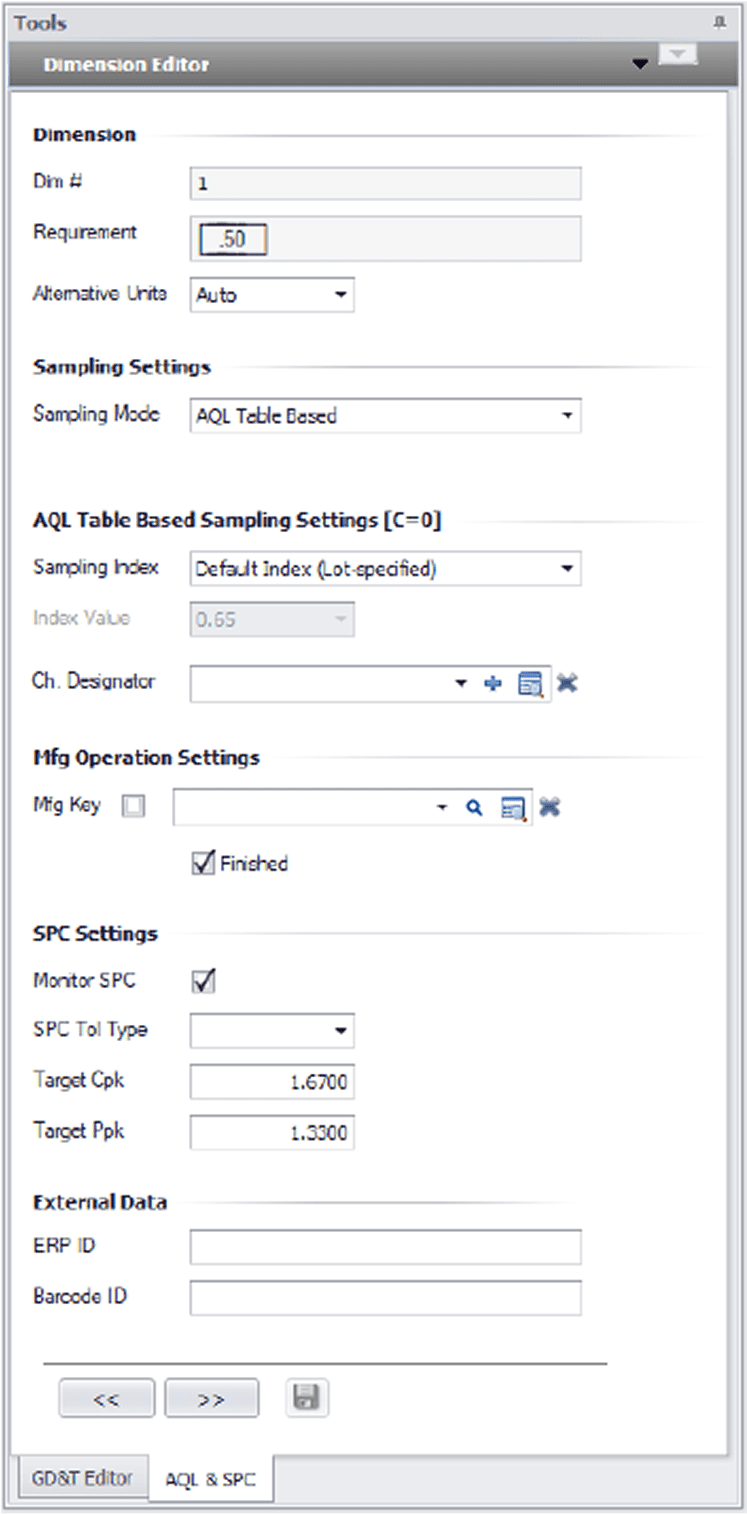Click the Mfg Operation Settings heading
The image size is (747, 1514).
click(x=146, y=758)
